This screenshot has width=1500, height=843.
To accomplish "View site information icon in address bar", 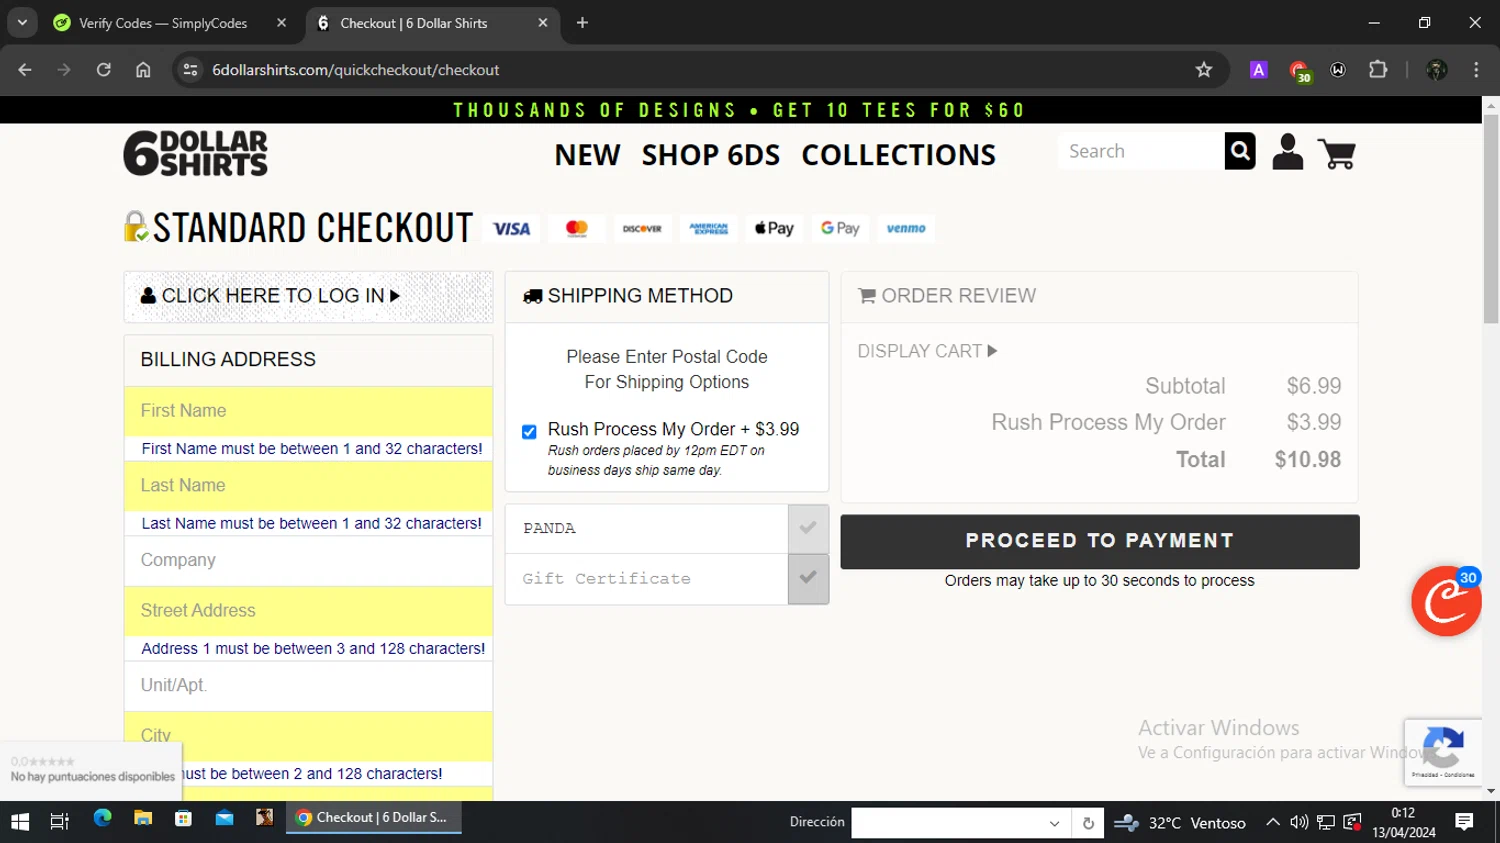I will coord(190,70).
